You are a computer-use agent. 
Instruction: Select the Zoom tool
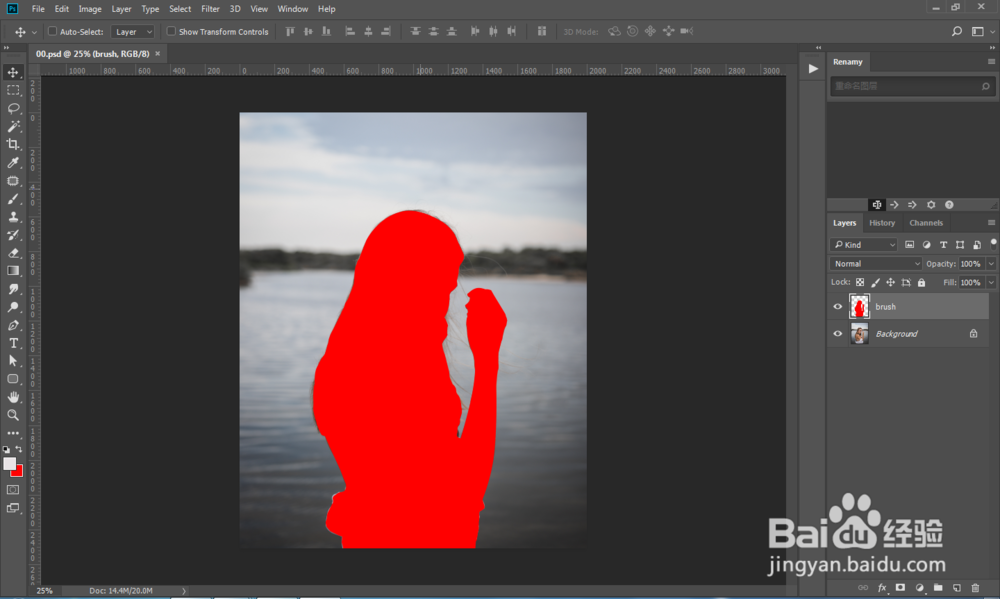13,415
